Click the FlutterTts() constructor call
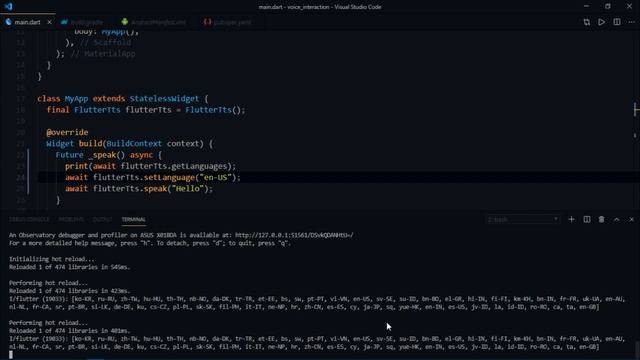Screen dimensions: 640x360 tap(213, 110)
